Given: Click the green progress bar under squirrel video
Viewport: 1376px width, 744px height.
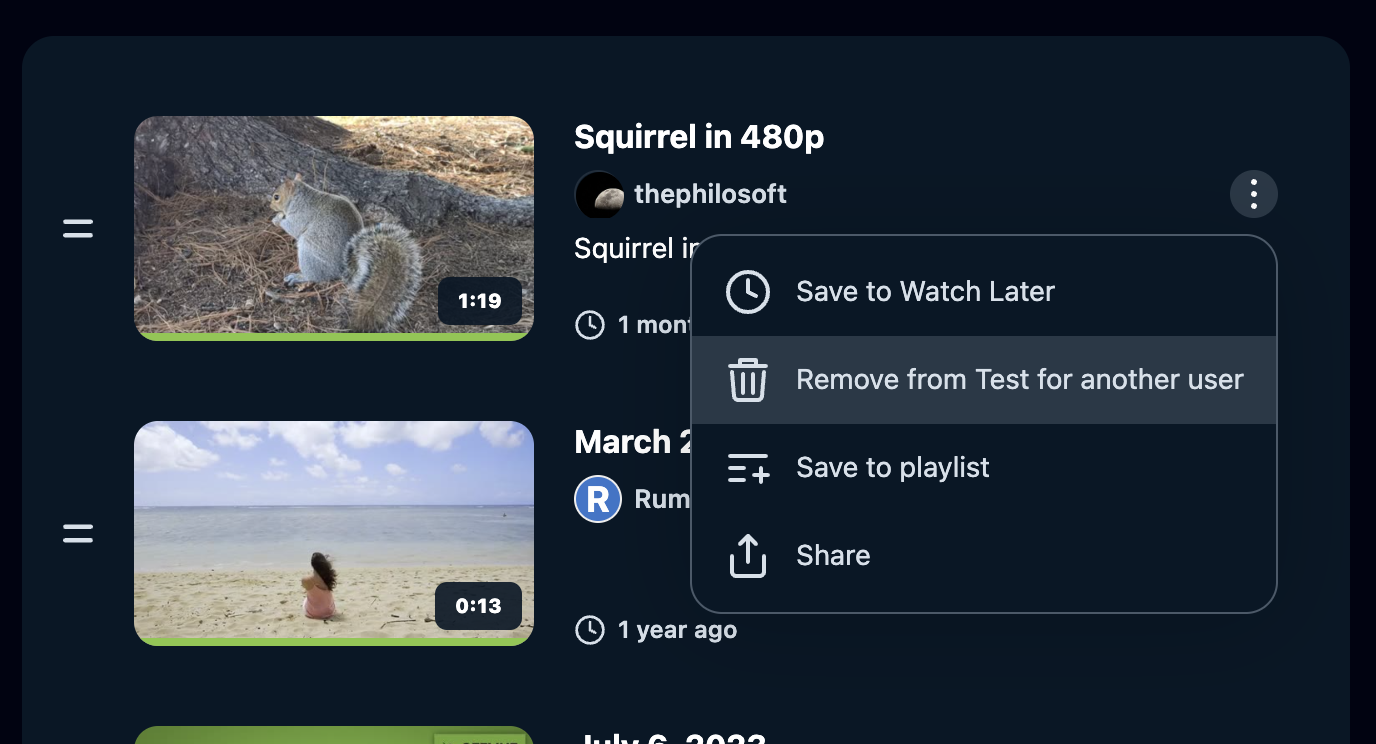Looking at the screenshot, I should pos(333,337).
